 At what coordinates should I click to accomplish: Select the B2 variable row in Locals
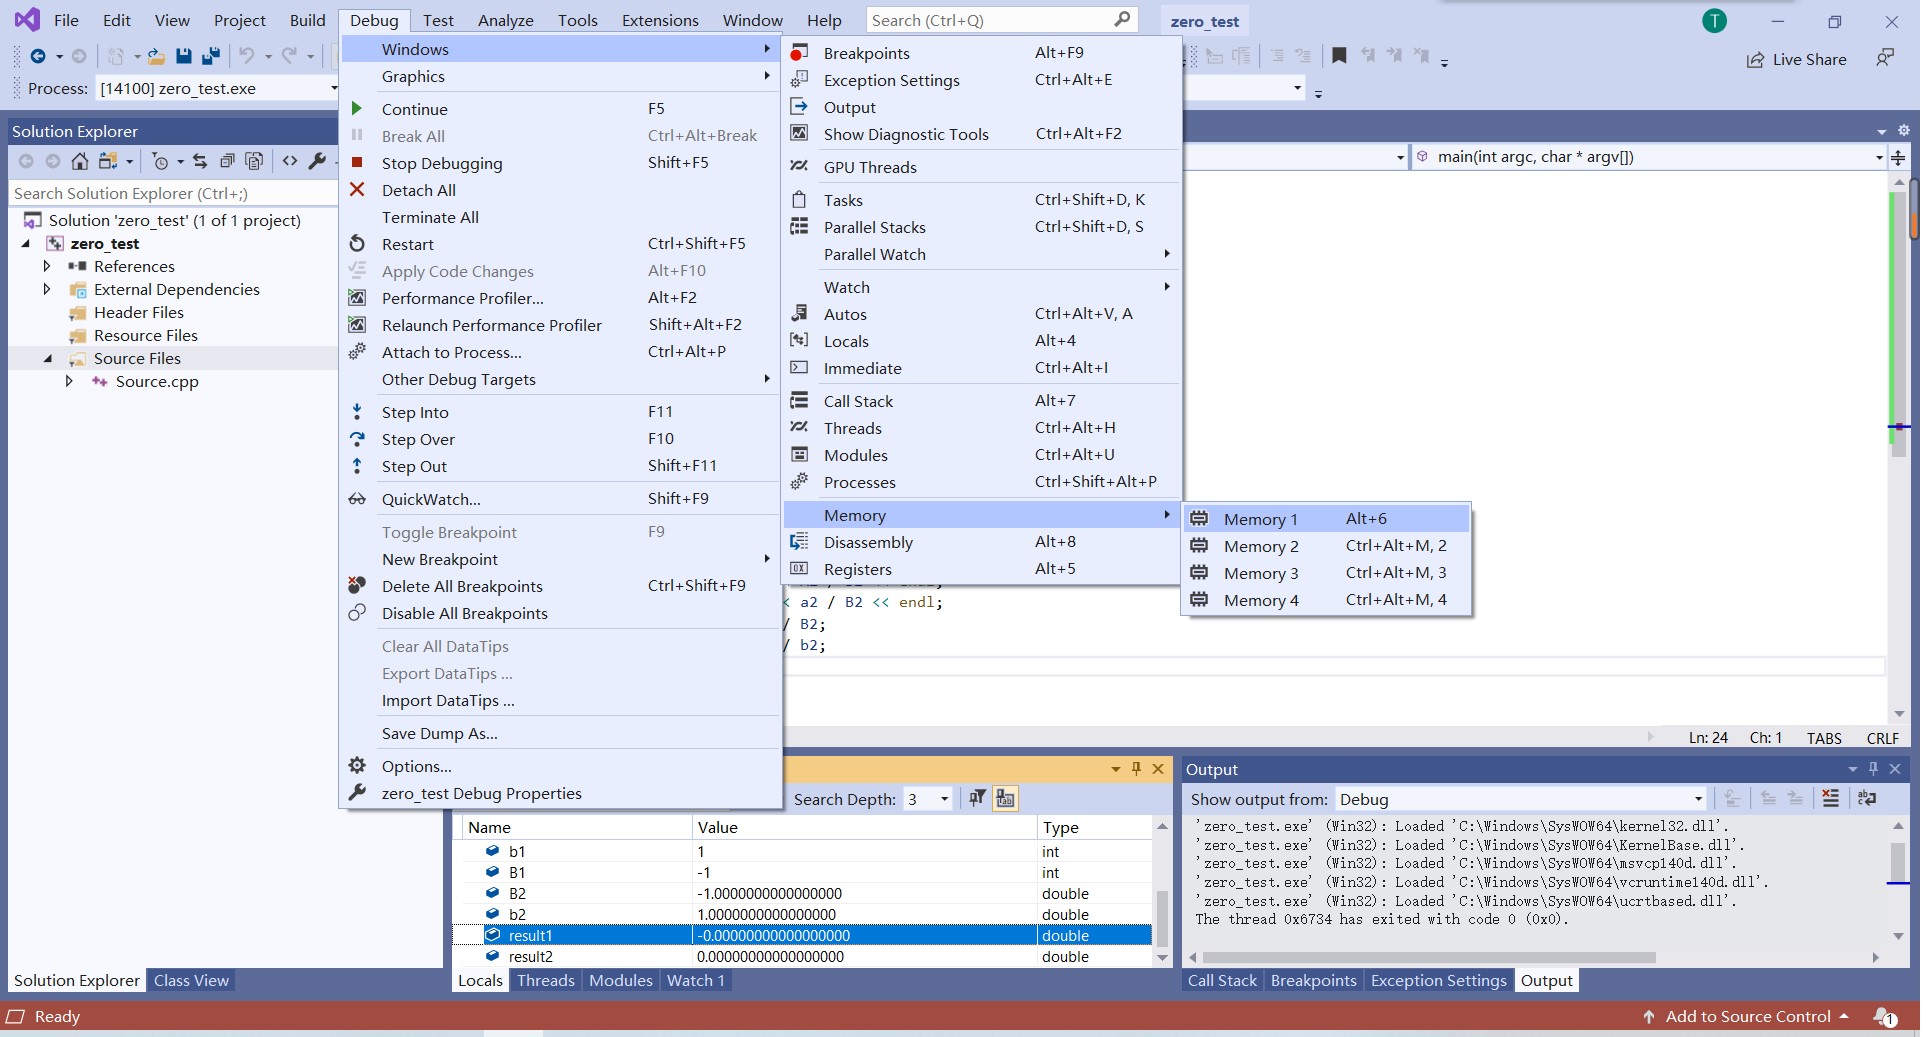(x=803, y=894)
